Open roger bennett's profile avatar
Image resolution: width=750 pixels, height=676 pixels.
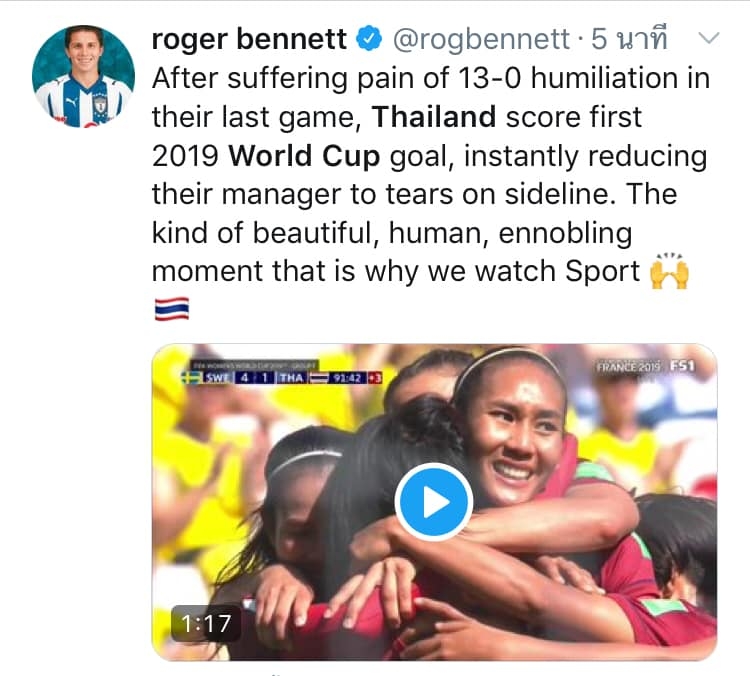pos(83,76)
